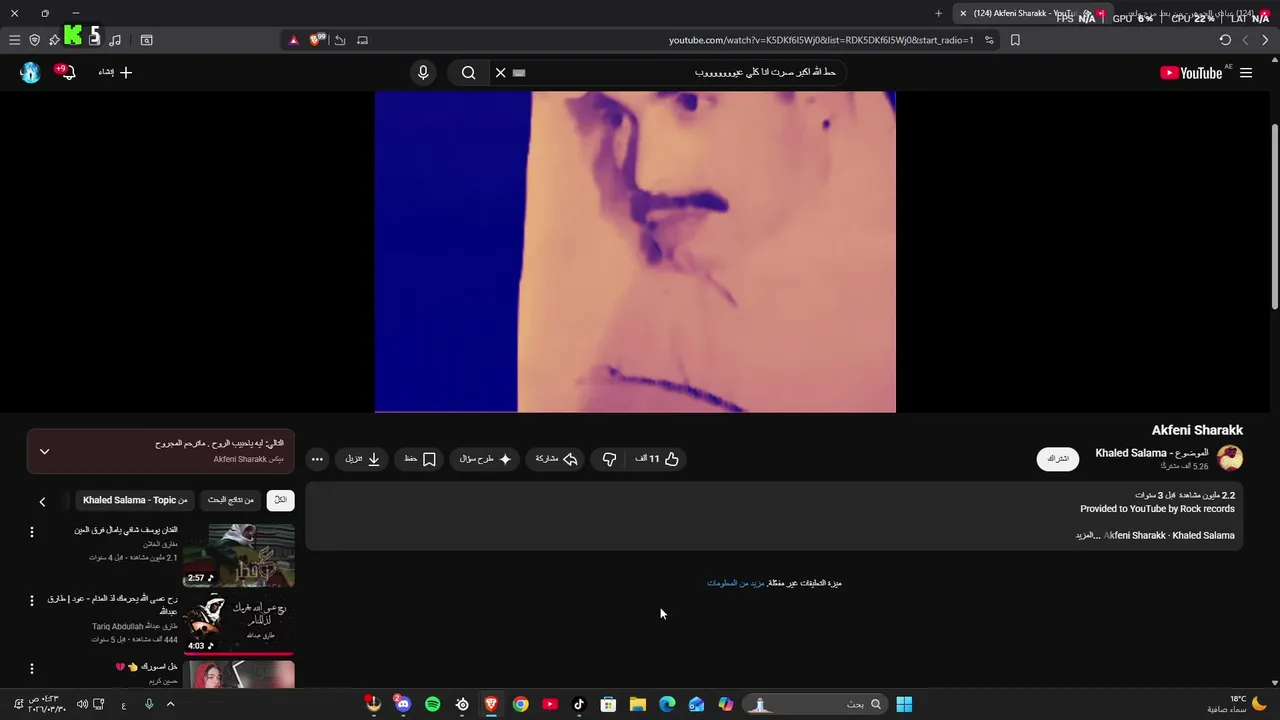
Task: Click Provided to YouTube by Rock records text
Action: tap(1157, 509)
